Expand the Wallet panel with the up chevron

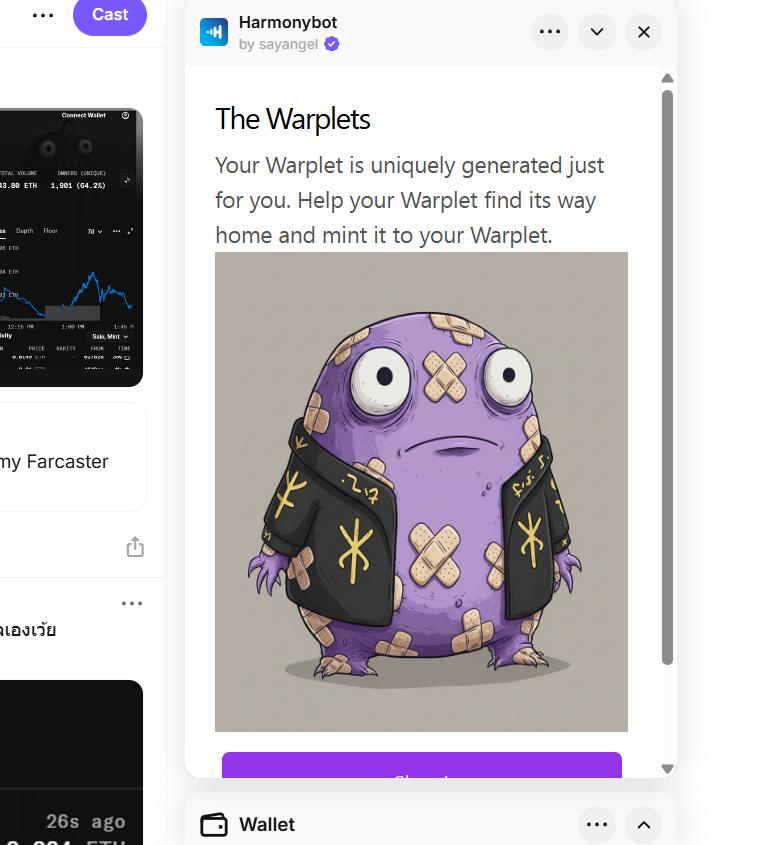click(643, 825)
